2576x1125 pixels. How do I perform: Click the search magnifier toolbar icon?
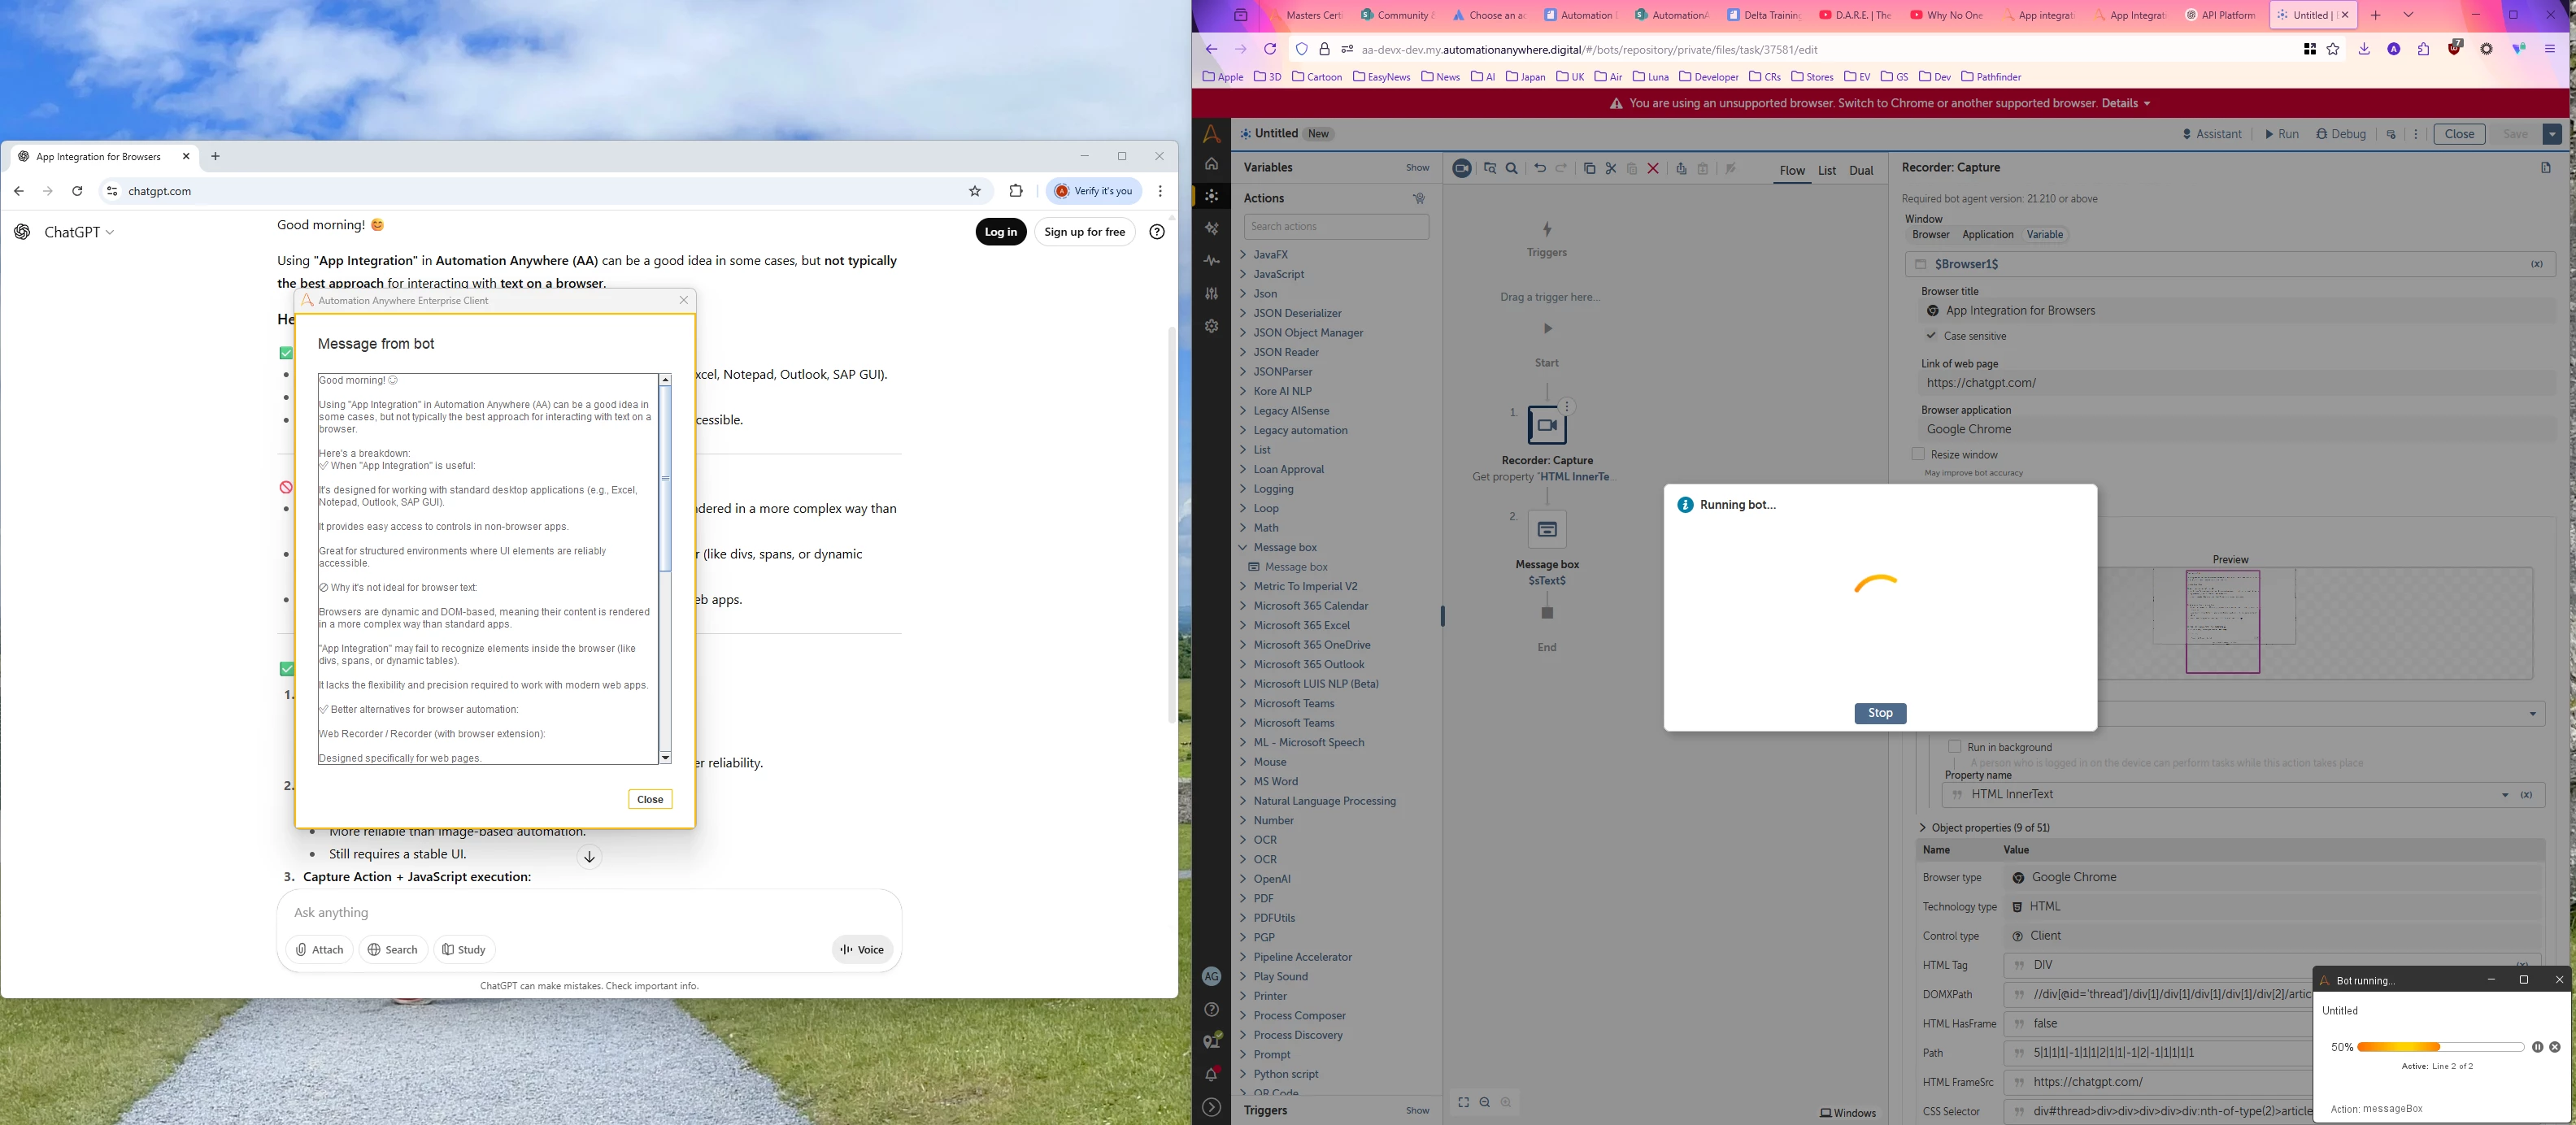[x=1511, y=168]
